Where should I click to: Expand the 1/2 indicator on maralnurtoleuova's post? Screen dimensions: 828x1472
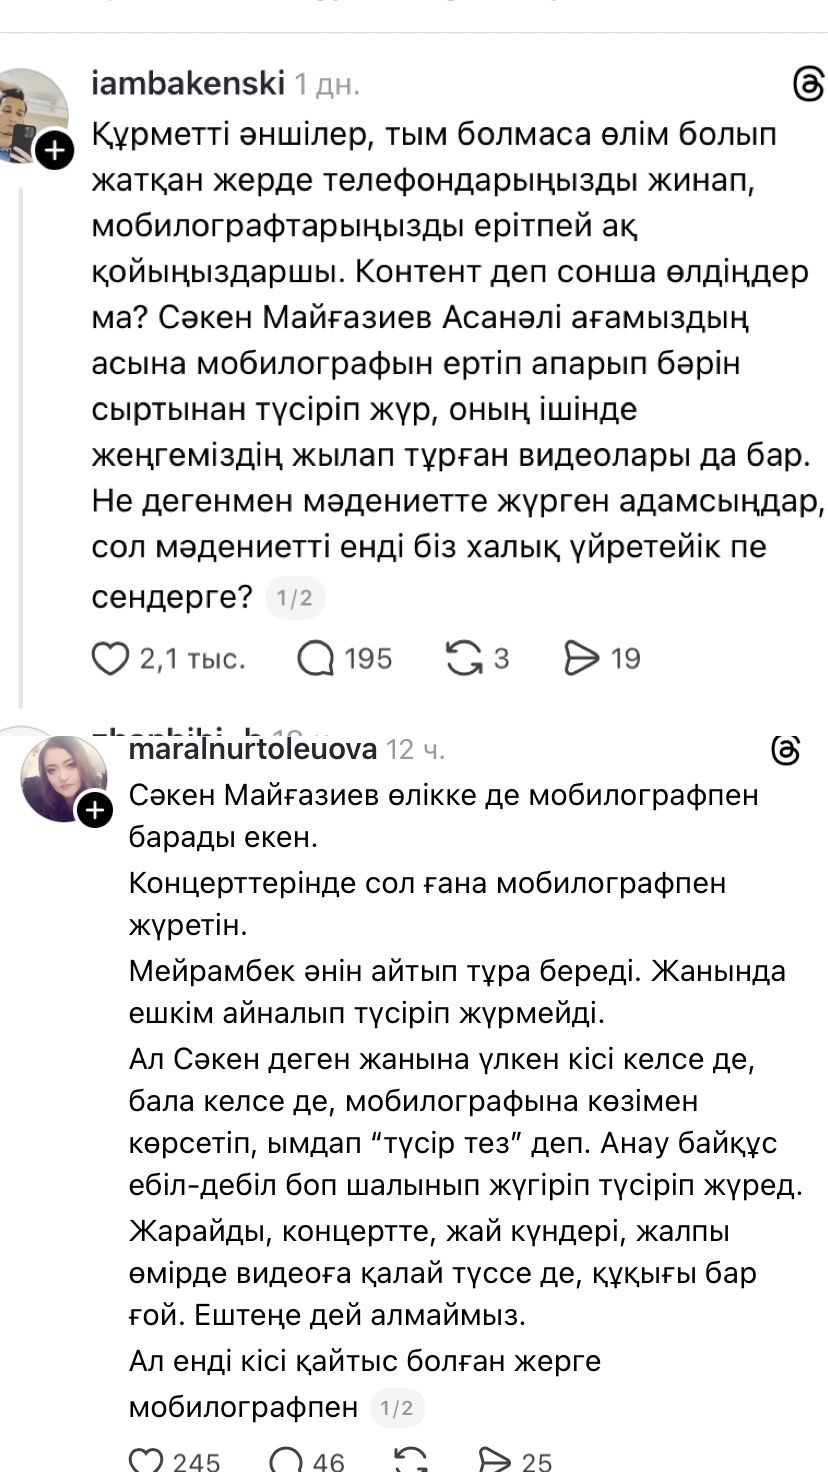click(x=396, y=1407)
